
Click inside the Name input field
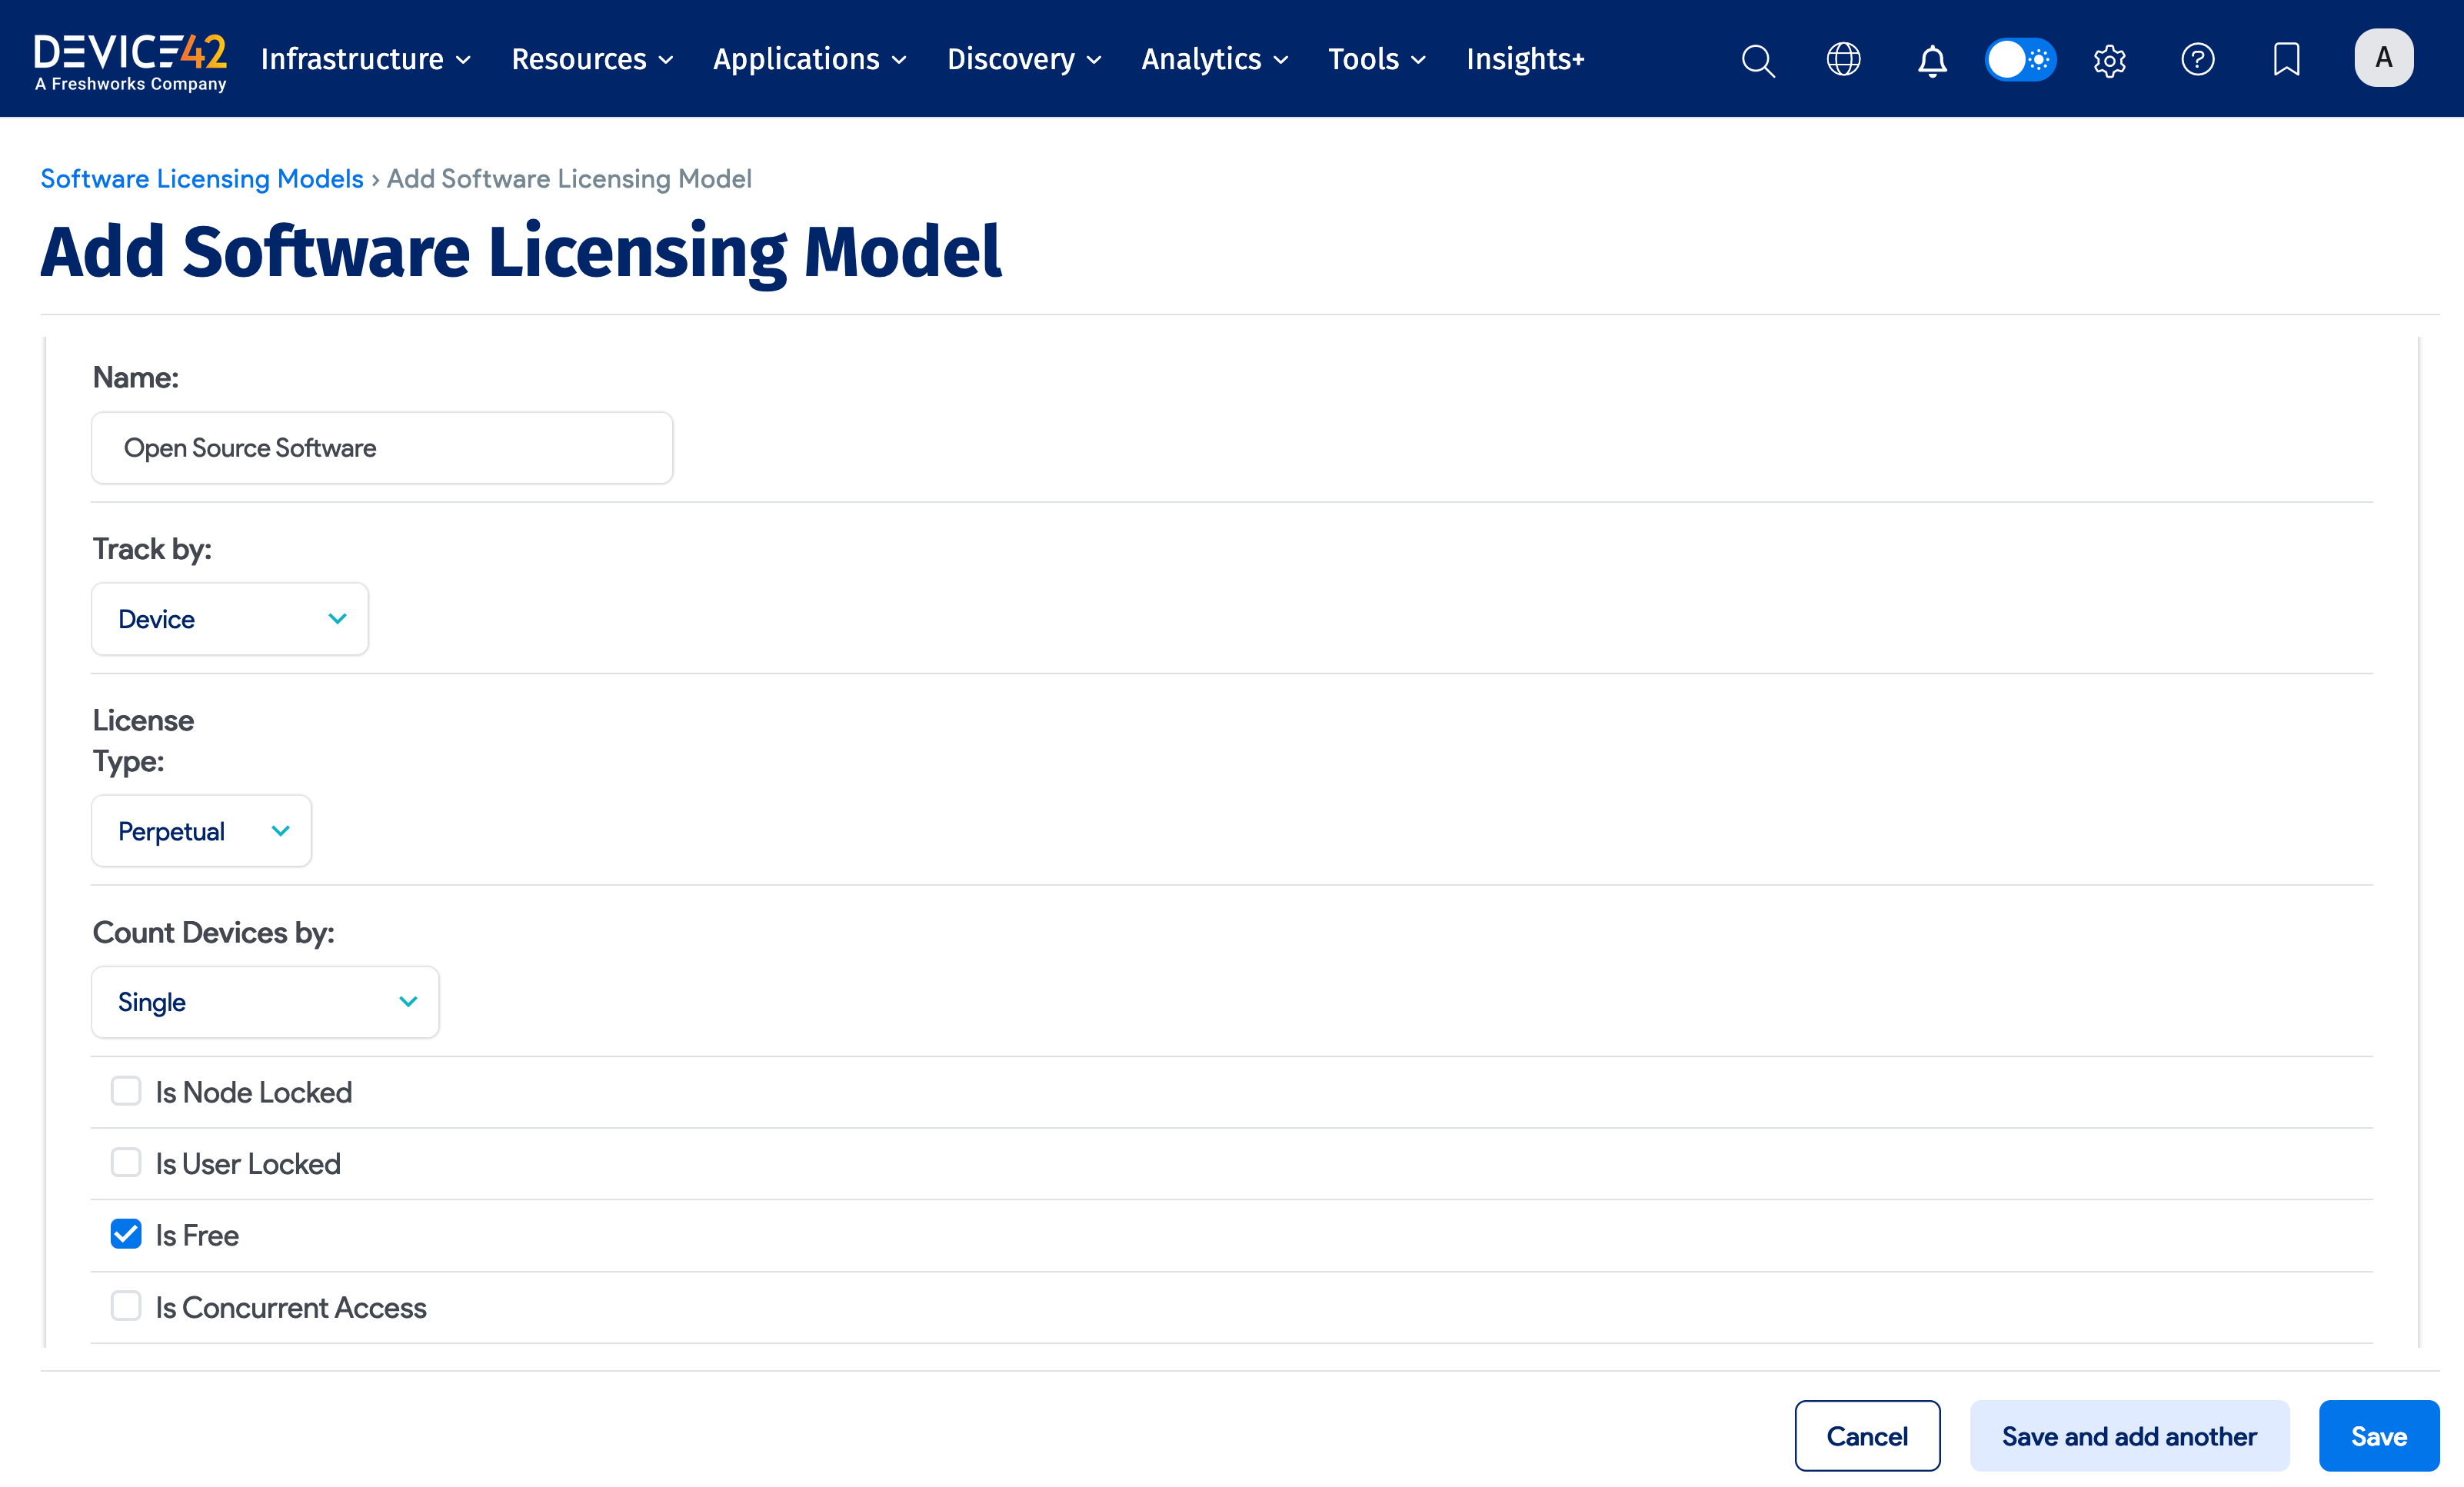pos(381,447)
